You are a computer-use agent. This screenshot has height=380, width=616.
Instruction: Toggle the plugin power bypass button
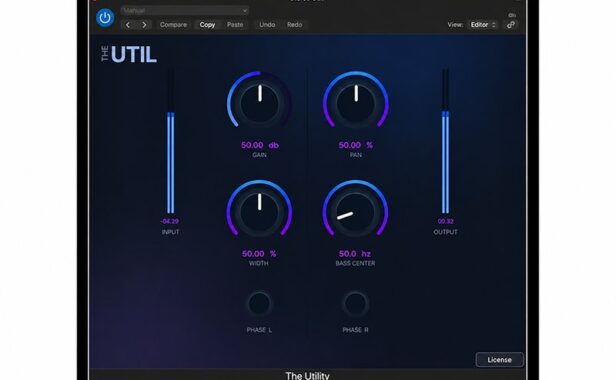pos(105,18)
